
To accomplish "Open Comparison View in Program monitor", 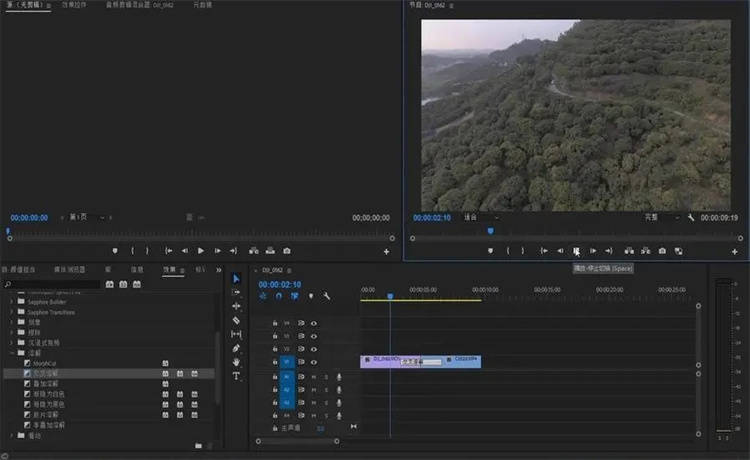I will click(678, 251).
